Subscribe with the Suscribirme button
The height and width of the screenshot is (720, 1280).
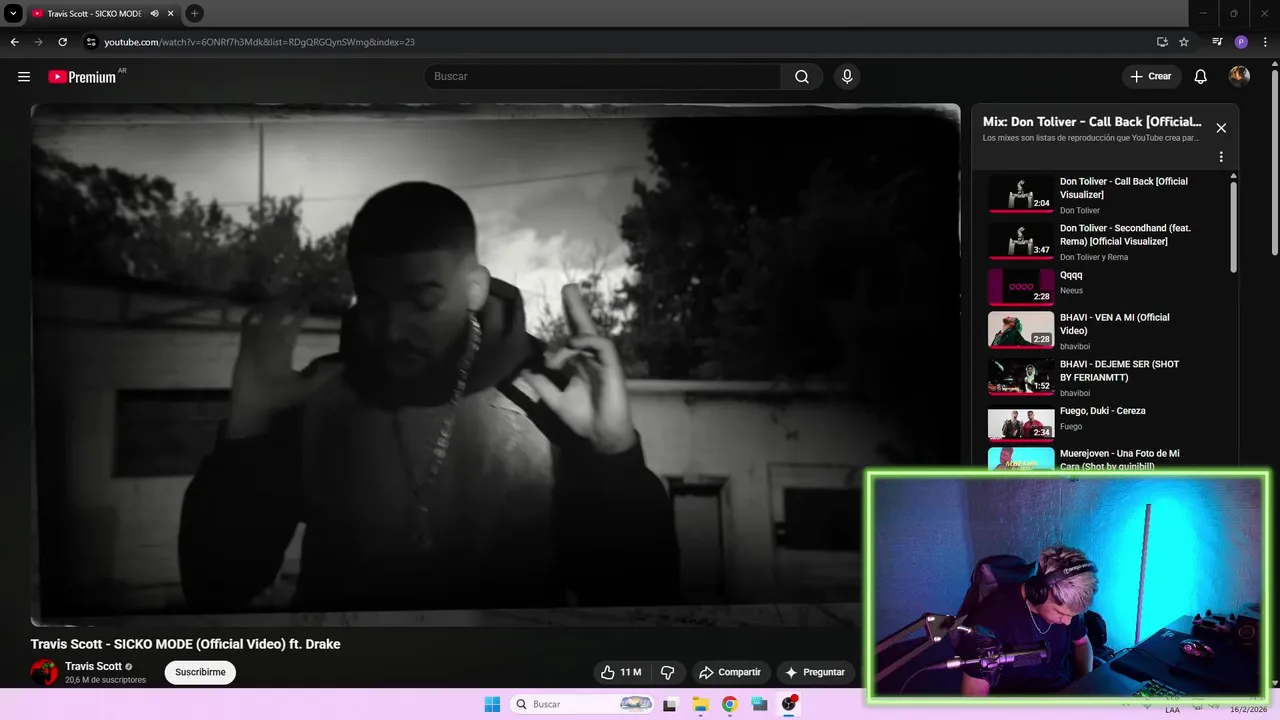(x=200, y=672)
